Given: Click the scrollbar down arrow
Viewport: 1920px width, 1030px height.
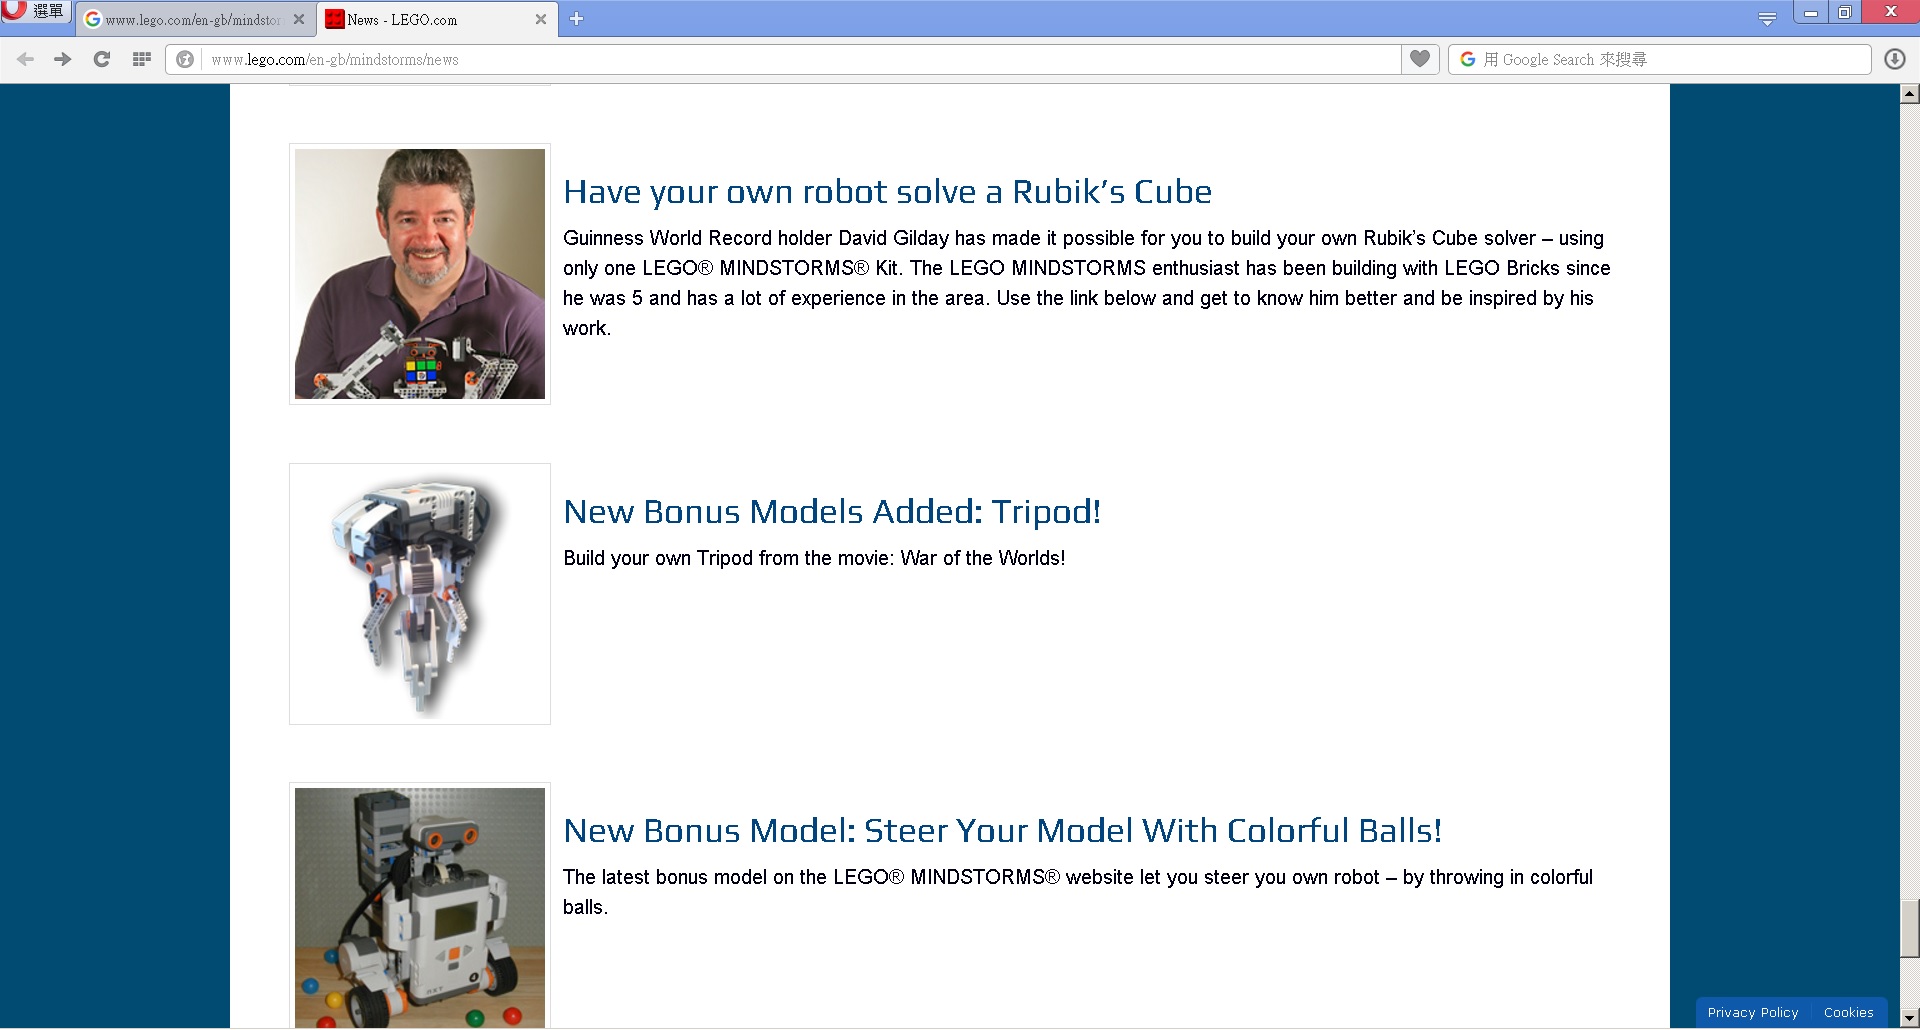Looking at the screenshot, I should click(1909, 1019).
